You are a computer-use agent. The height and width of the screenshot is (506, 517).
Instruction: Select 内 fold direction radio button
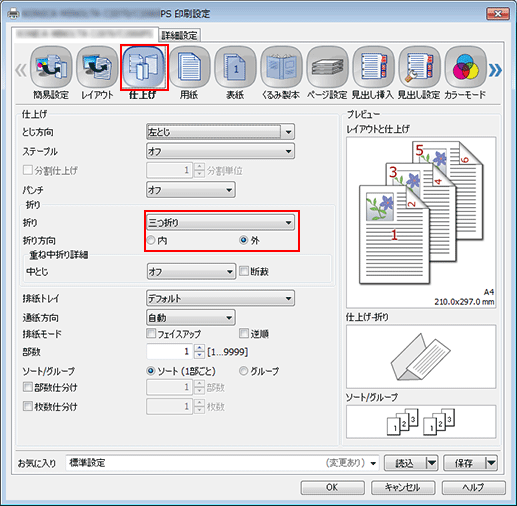coord(151,240)
